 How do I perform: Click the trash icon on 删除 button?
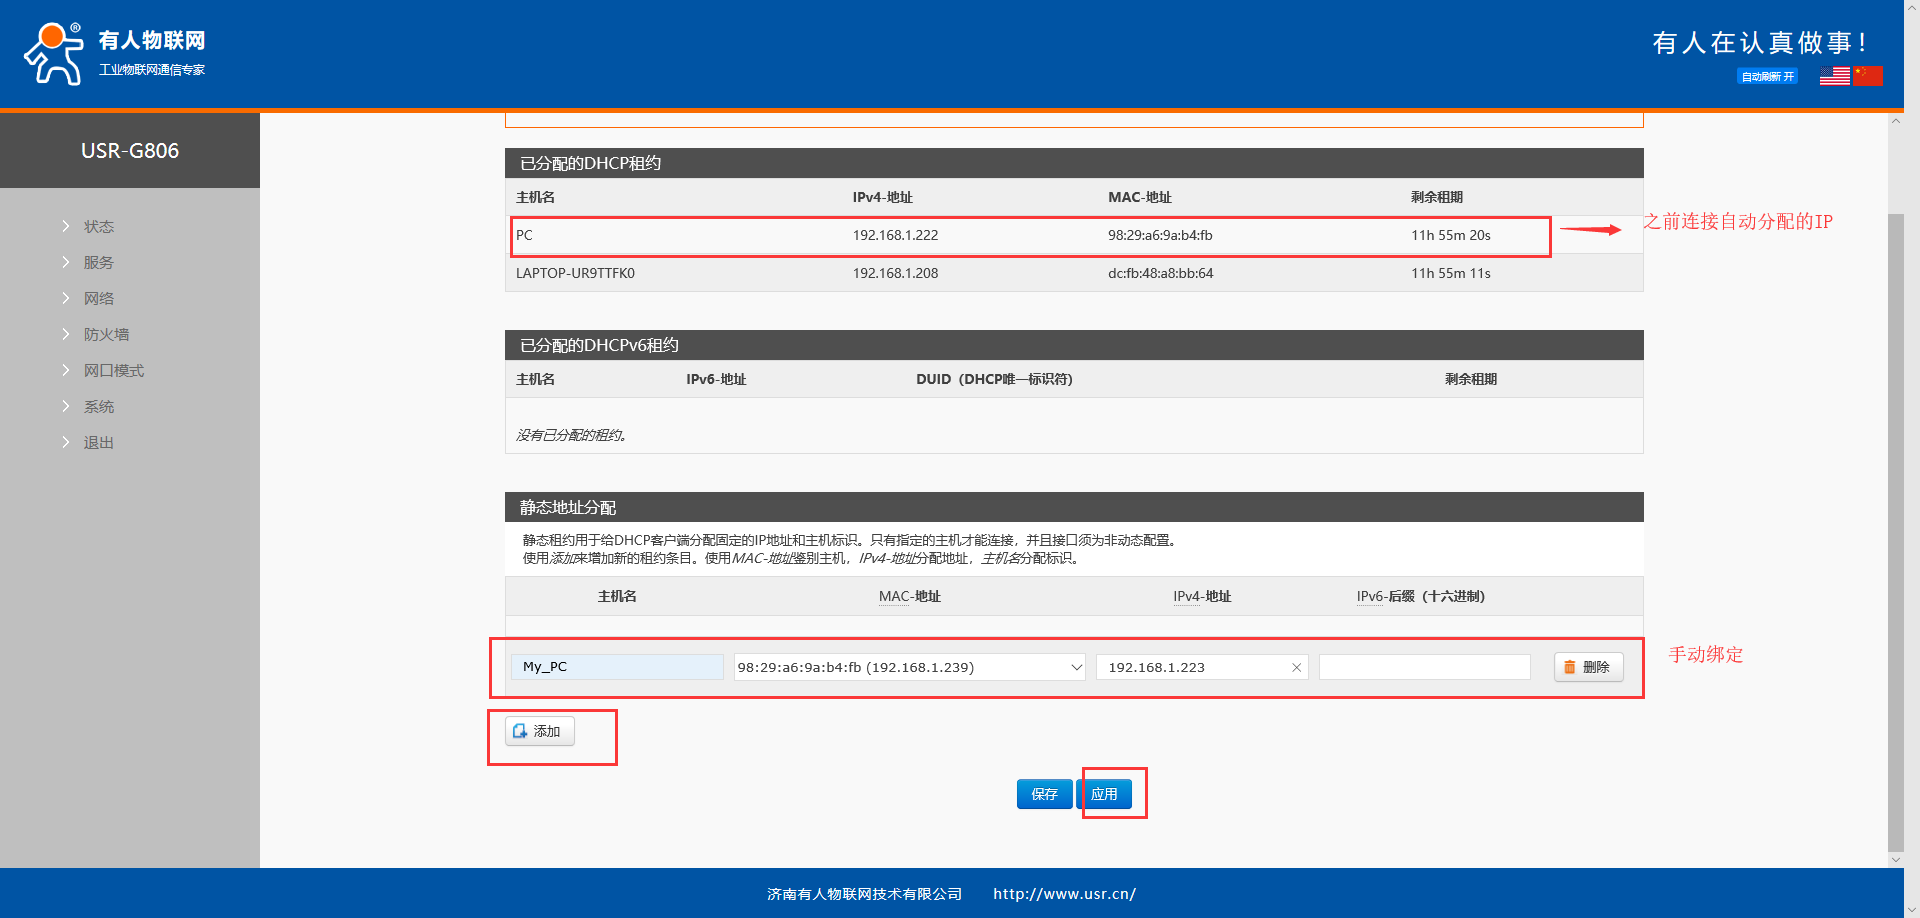(x=1570, y=667)
